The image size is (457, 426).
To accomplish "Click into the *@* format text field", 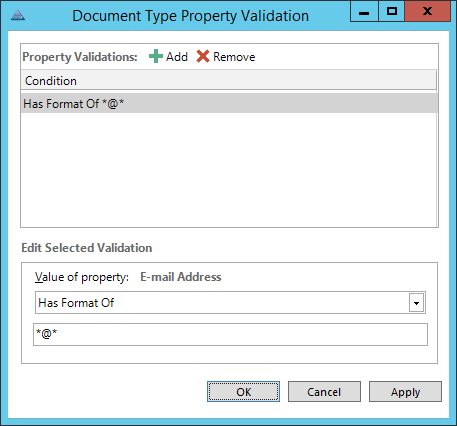I will (x=230, y=334).
